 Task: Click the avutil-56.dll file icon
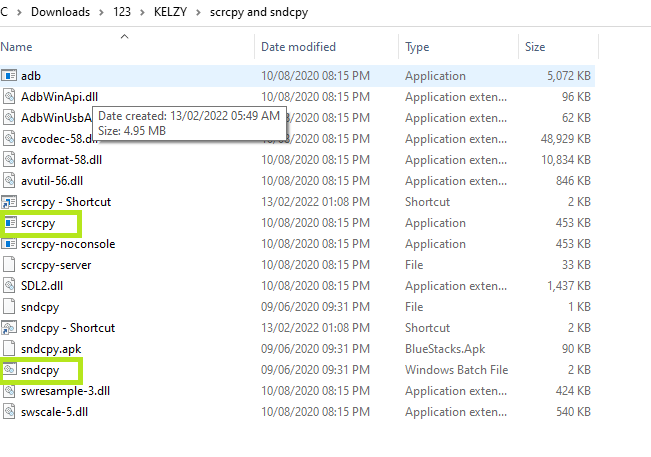pyautogui.click(x=9, y=181)
